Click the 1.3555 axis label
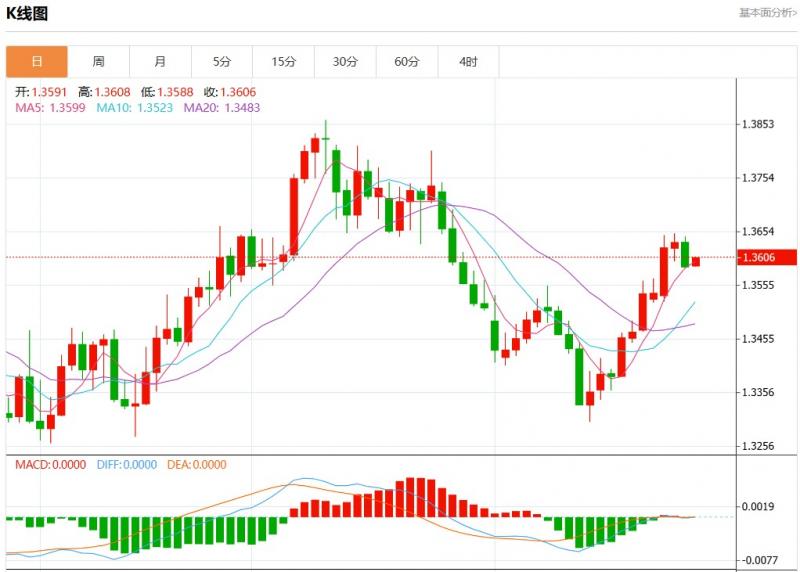 [x=758, y=285]
